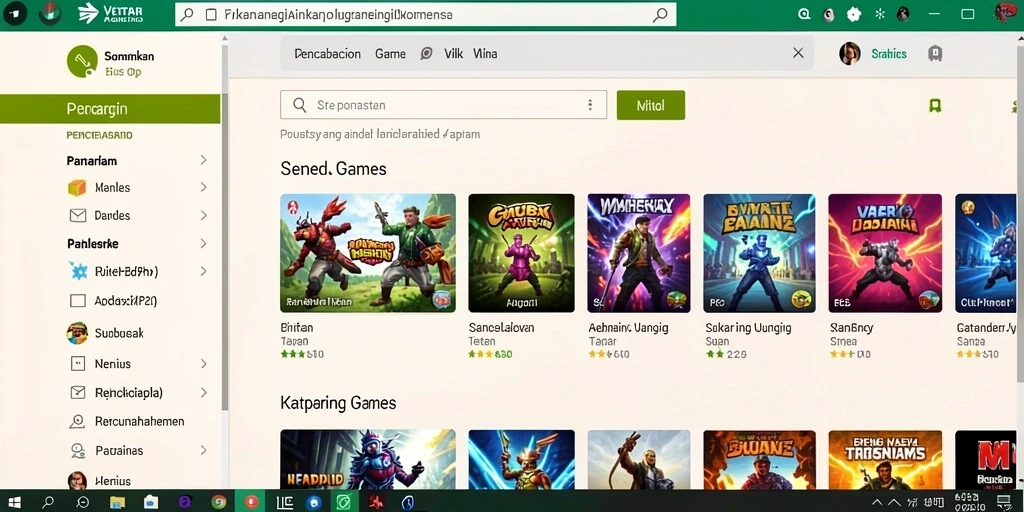Click the PERCIBASAND sidebar label

pos(99,135)
